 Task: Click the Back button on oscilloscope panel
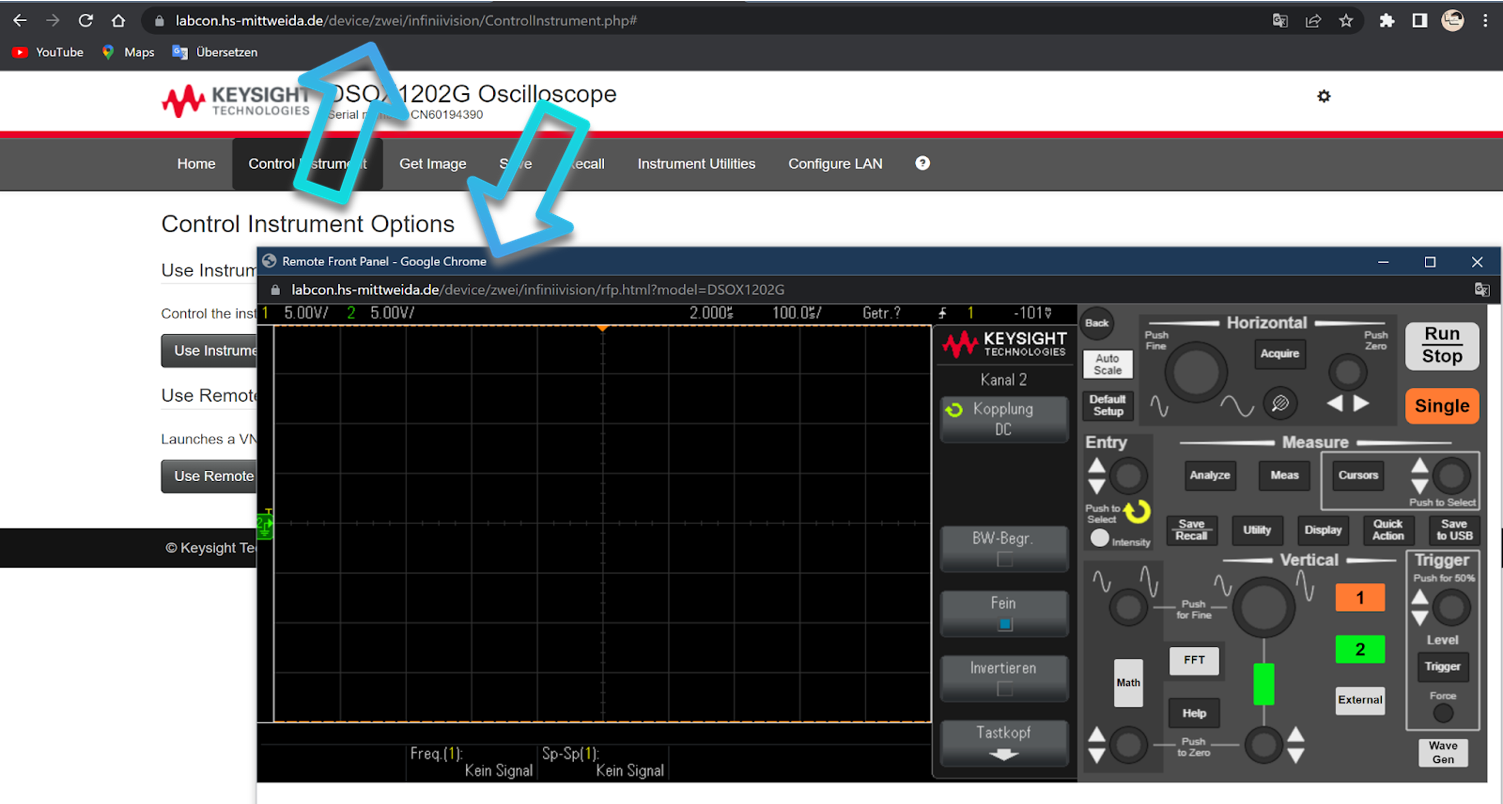tap(1097, 323)
